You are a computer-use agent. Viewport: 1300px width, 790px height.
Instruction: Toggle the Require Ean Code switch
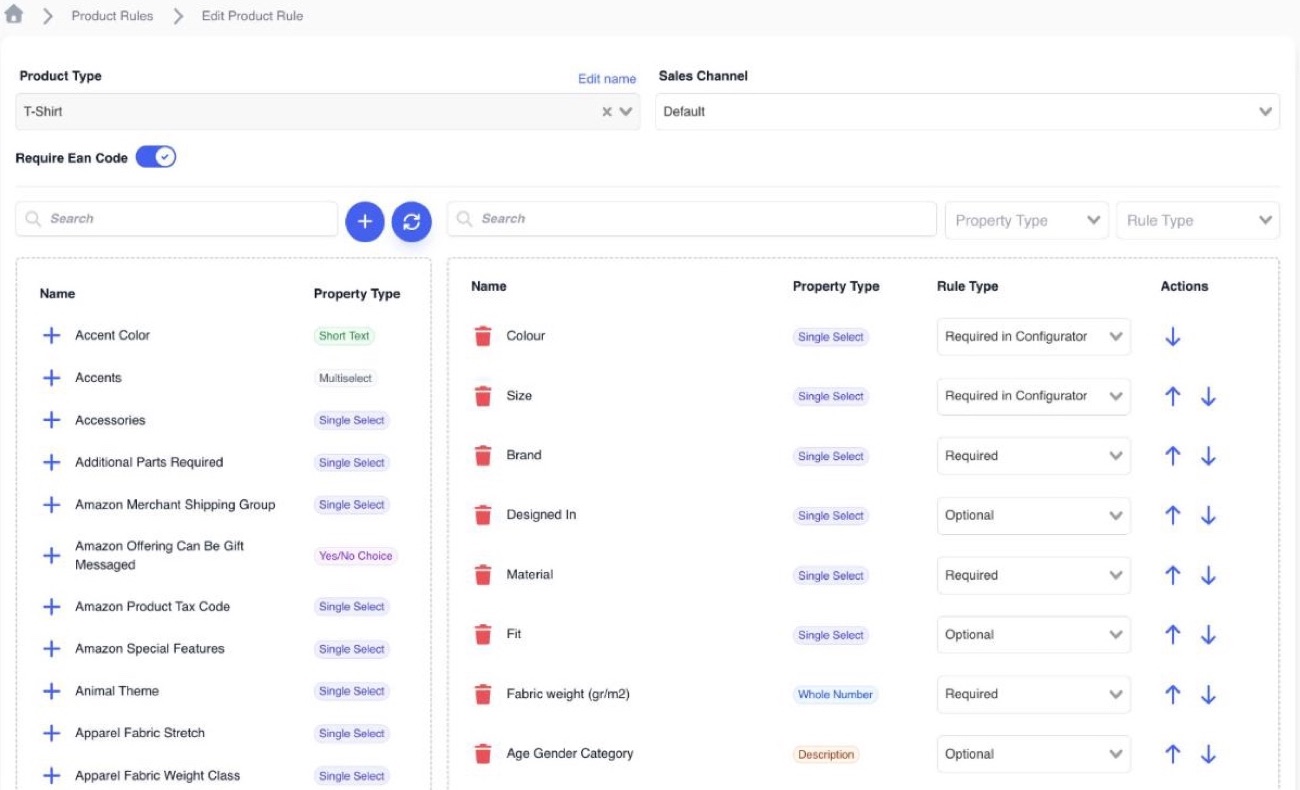(x=156, y=157)
